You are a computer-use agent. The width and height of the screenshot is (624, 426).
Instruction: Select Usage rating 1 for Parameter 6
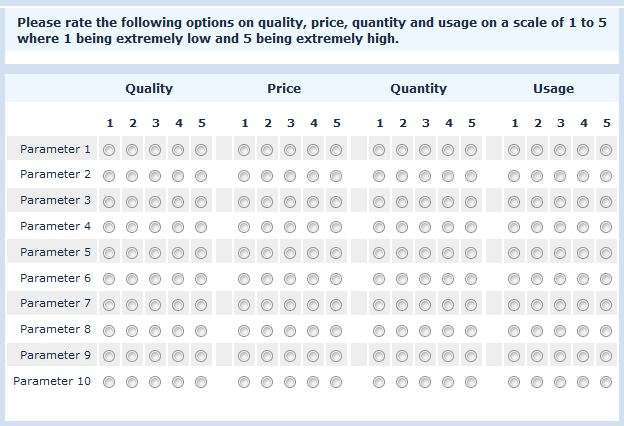point(514,279)
